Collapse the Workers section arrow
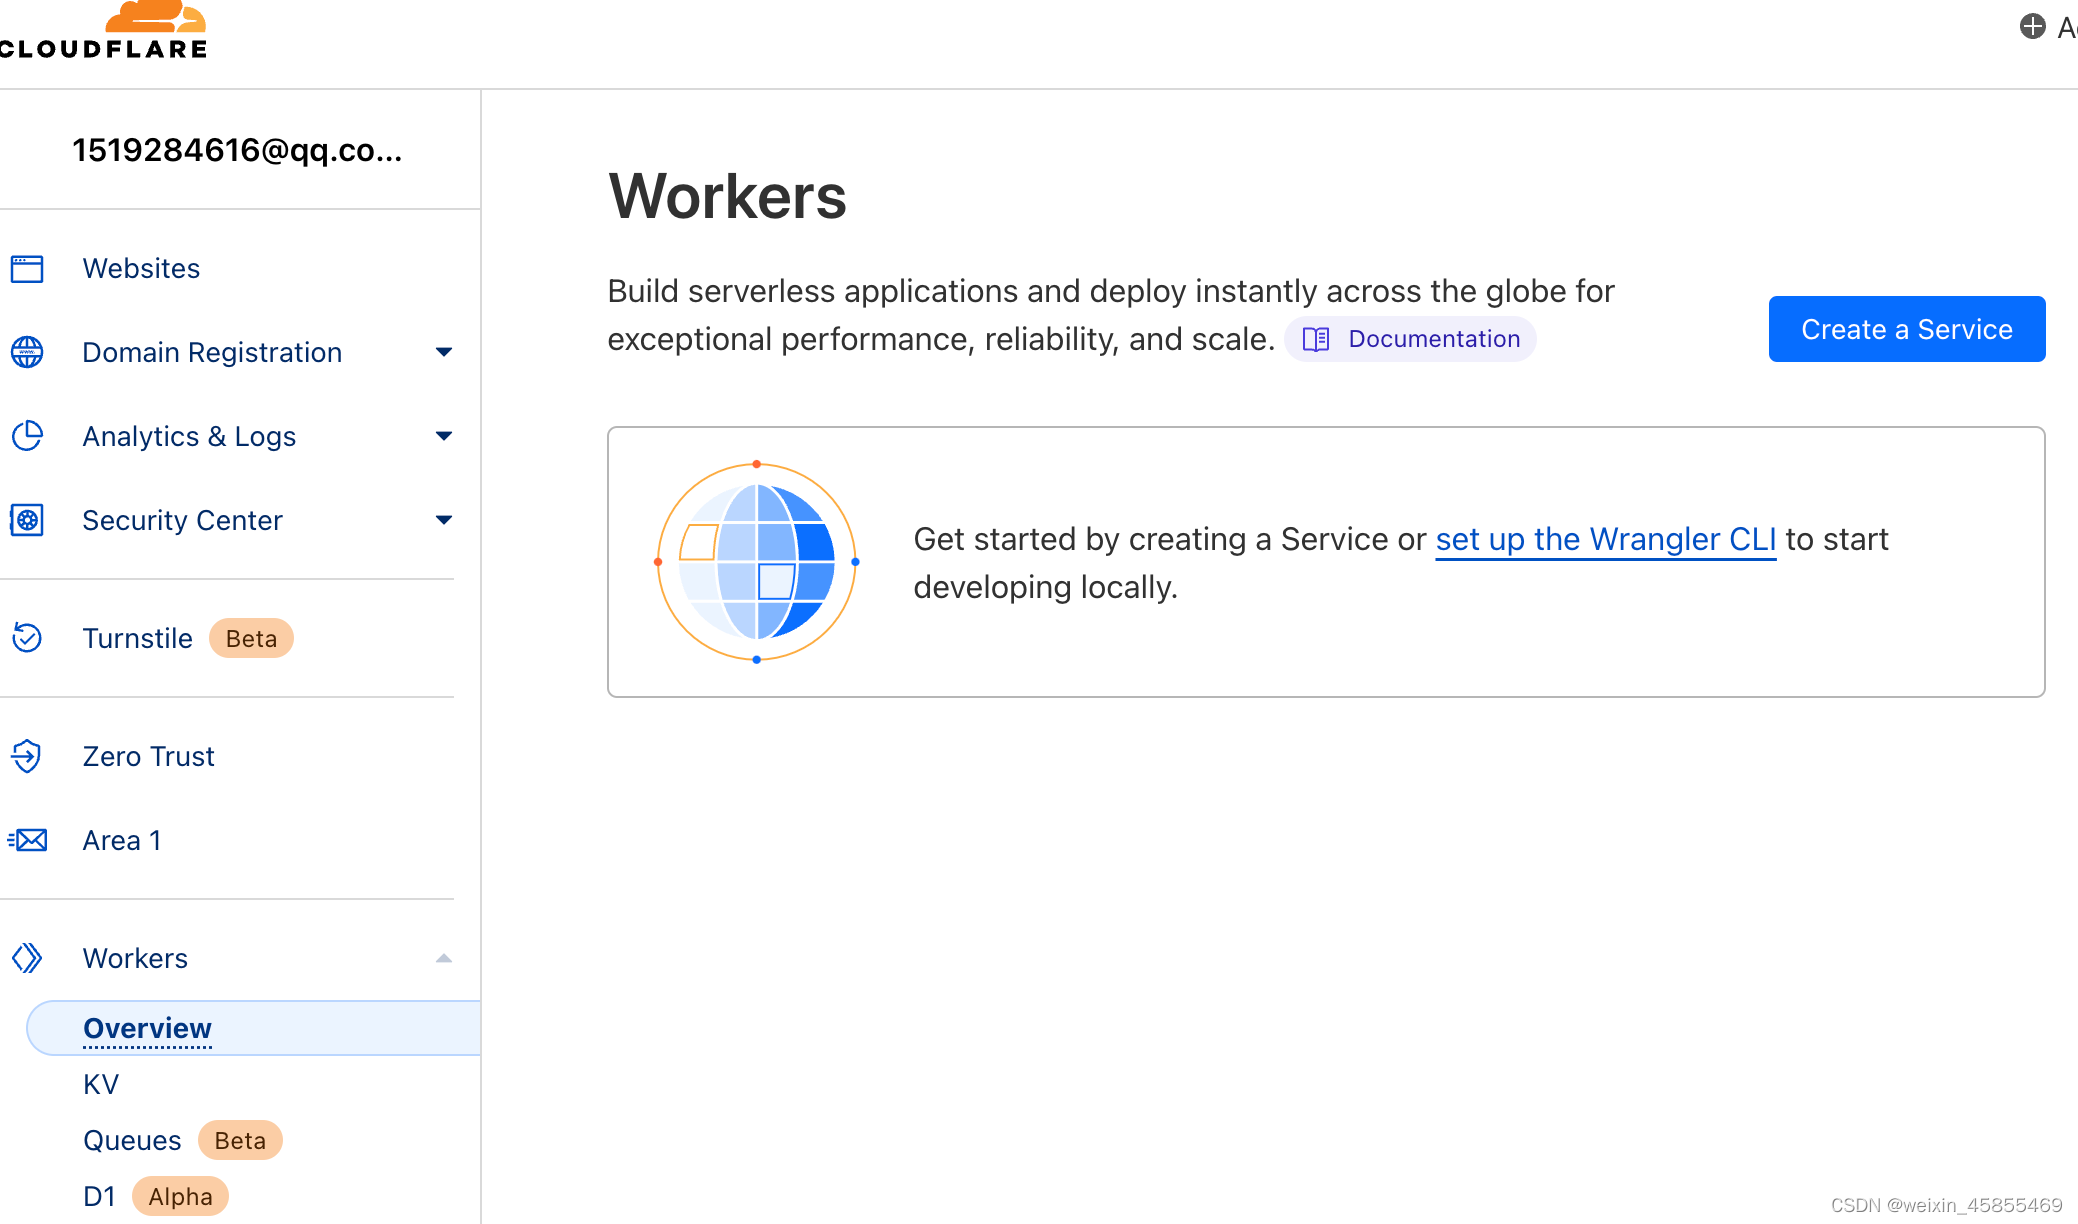Screen dimensions: 2078x1224 444,958
